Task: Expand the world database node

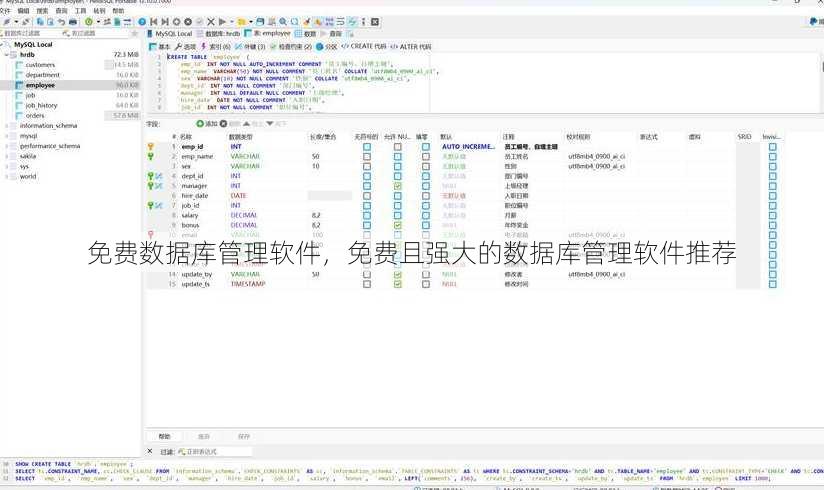Action: click(x=7, y=177)
